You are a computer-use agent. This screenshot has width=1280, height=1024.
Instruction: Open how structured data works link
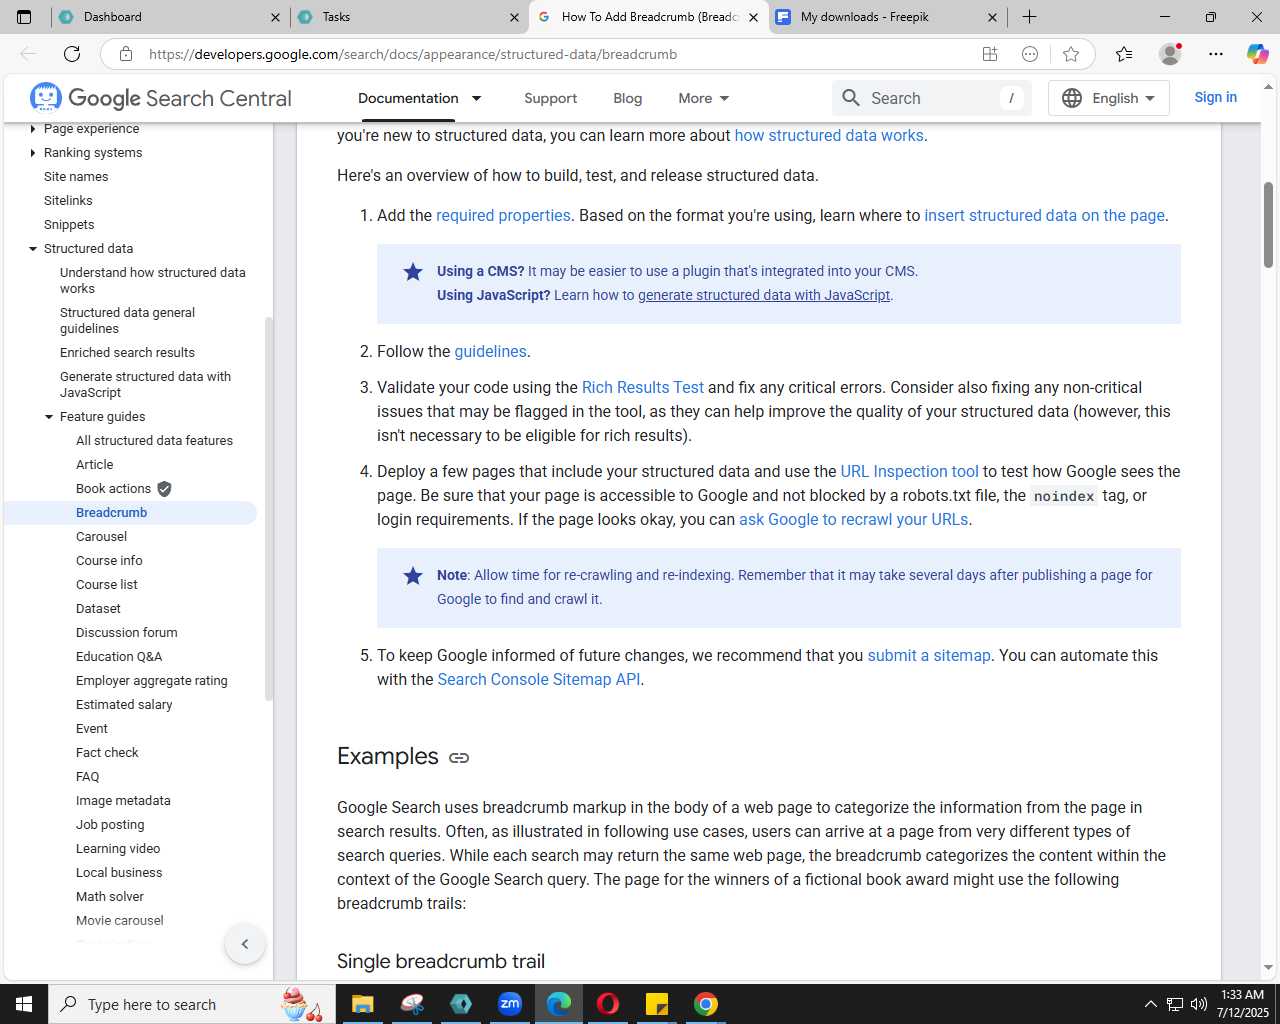click(x=829, y=135)
